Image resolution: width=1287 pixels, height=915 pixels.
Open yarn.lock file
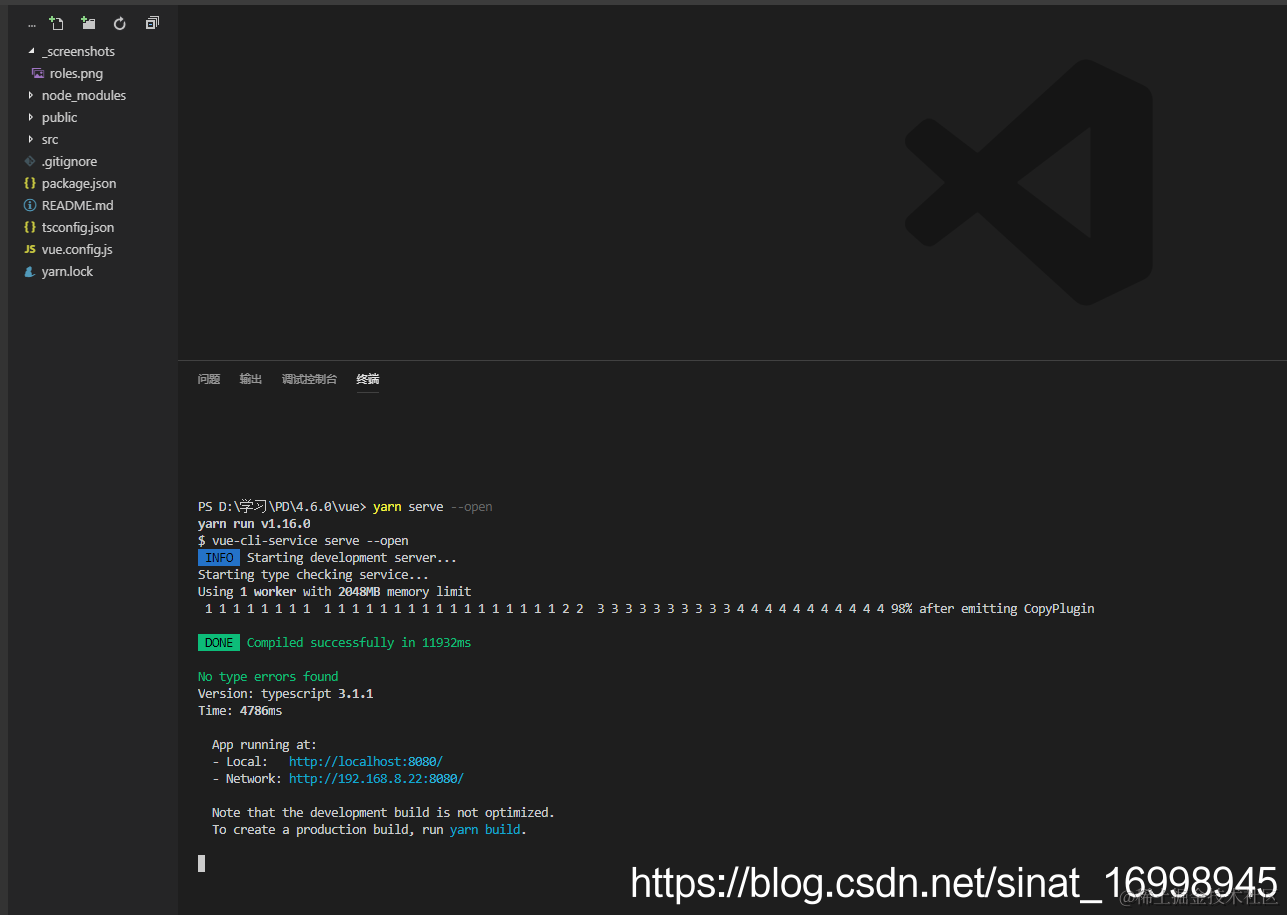coord(67,271)
